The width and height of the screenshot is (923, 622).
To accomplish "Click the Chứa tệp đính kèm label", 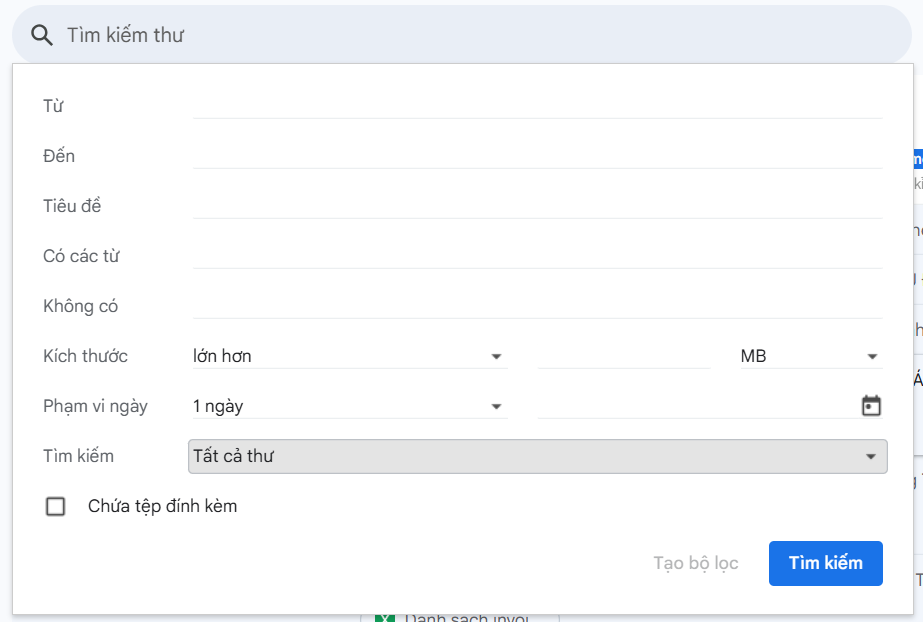I will [162, 506].
